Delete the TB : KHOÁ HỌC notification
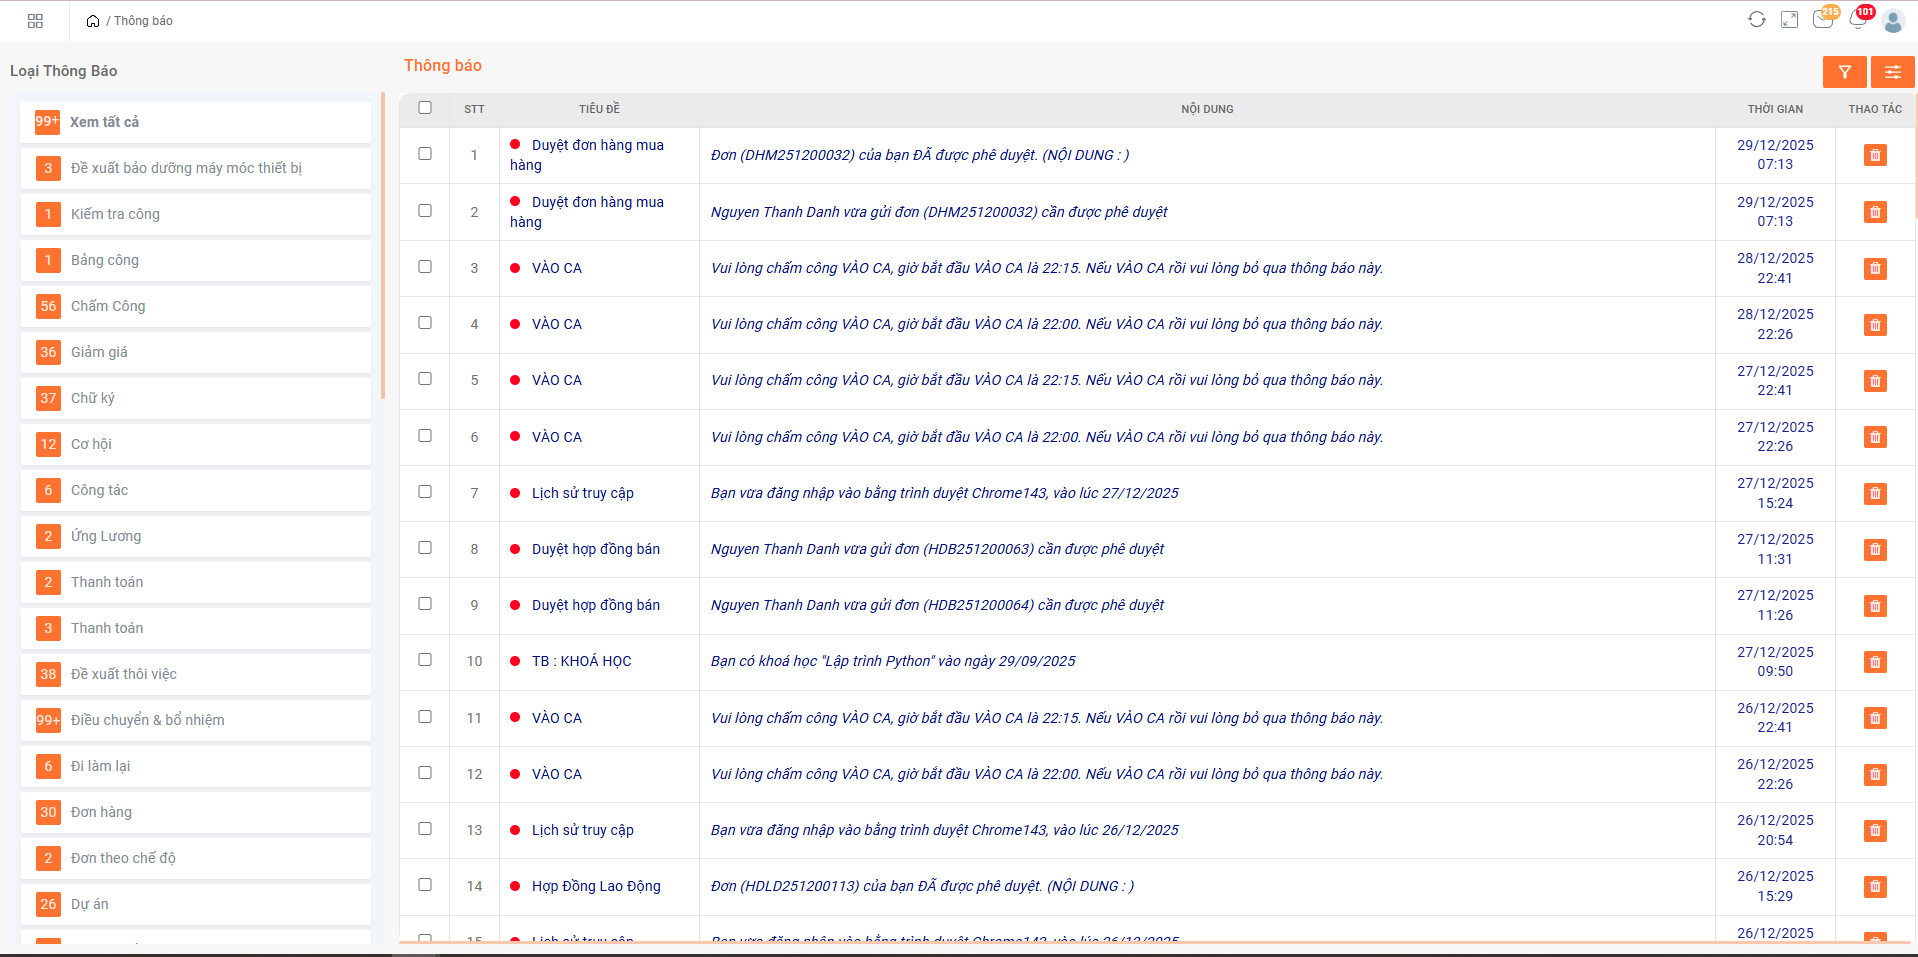 click(1875, 662)
